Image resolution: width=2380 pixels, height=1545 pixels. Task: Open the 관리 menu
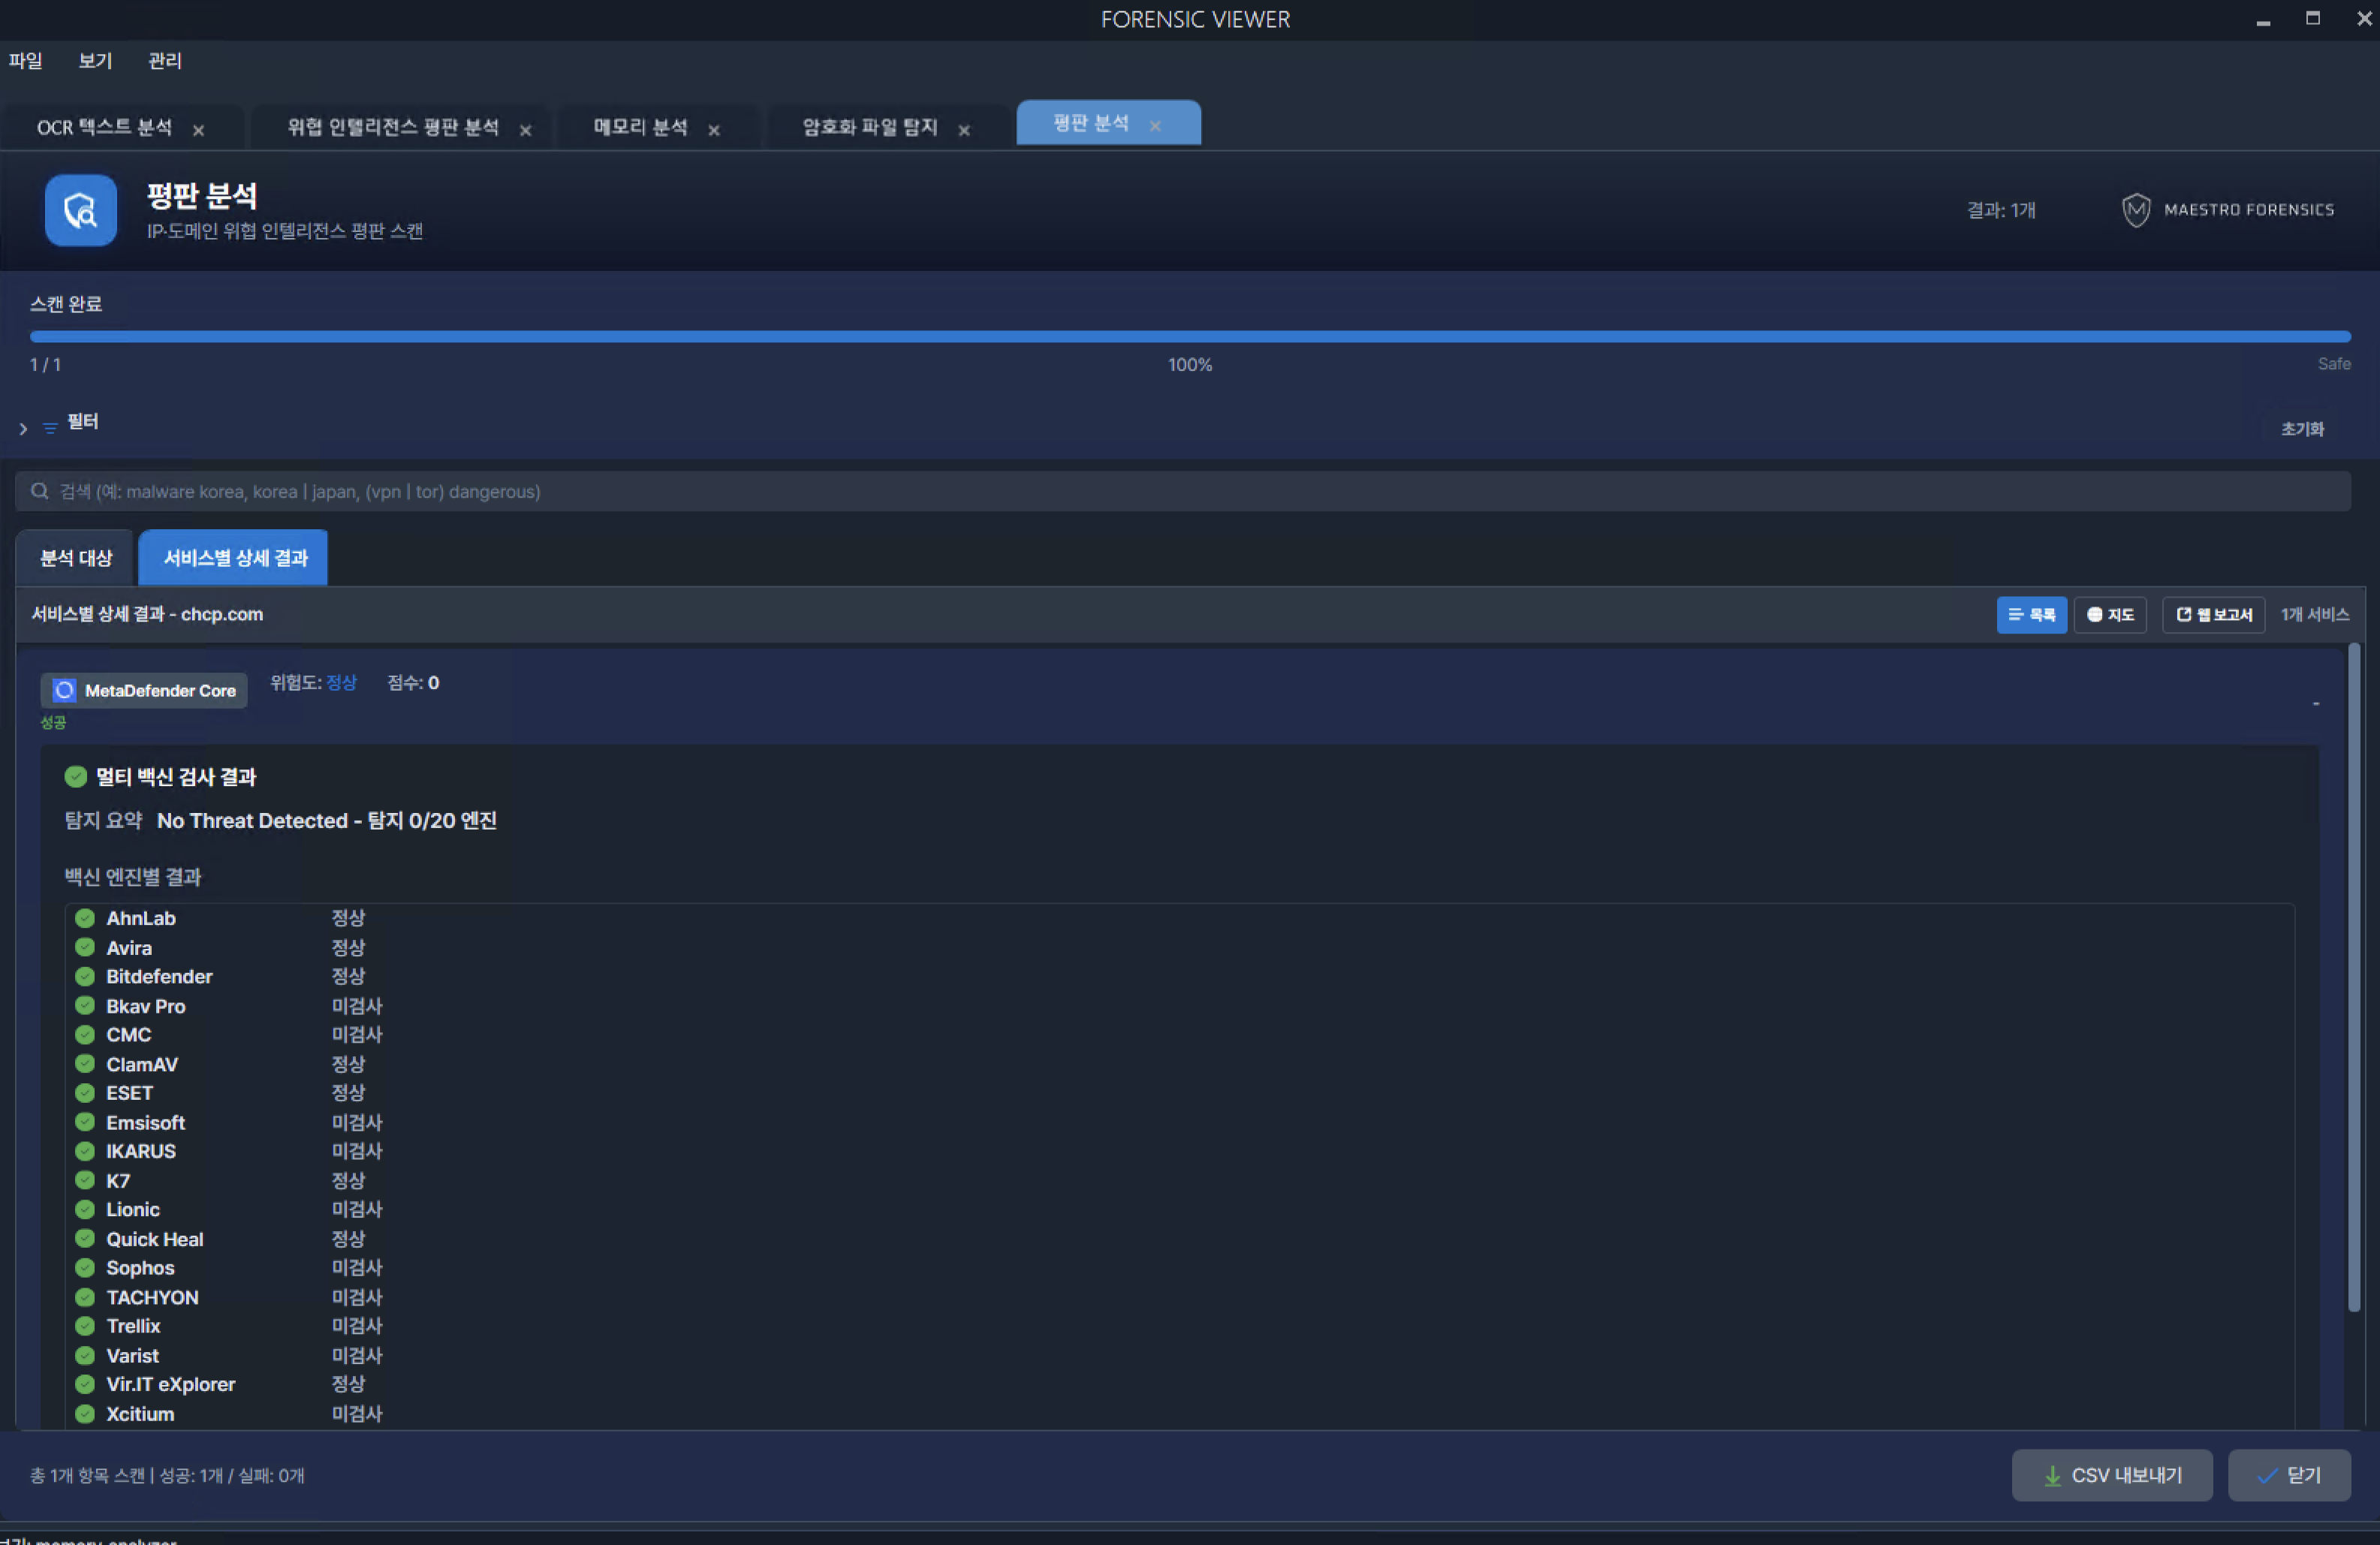pos(165,61)
